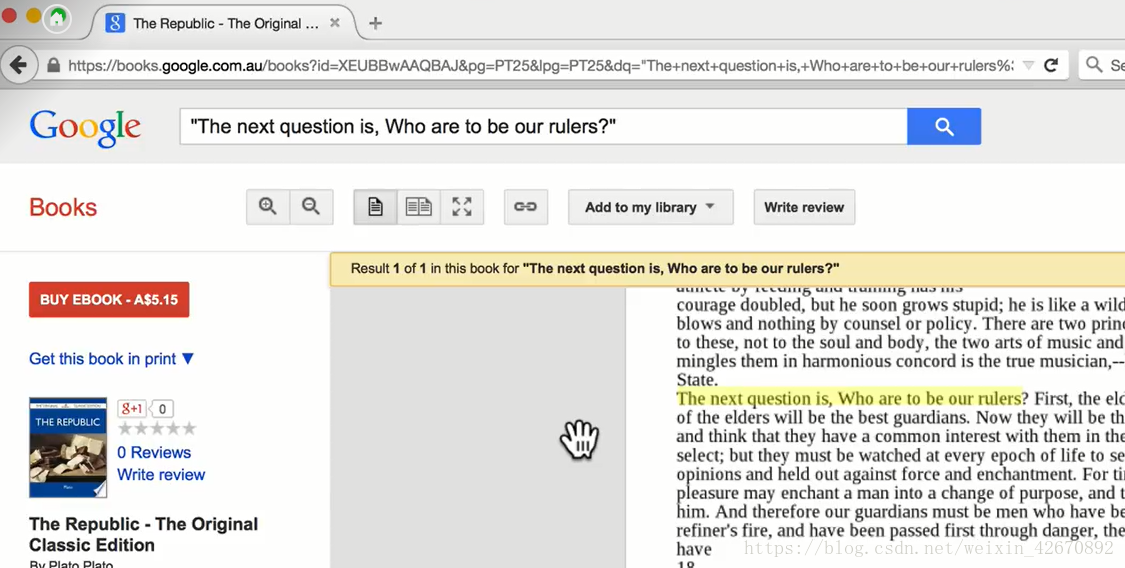
Task: Zoom in using the magnifier plus icon
Action: 268,207
